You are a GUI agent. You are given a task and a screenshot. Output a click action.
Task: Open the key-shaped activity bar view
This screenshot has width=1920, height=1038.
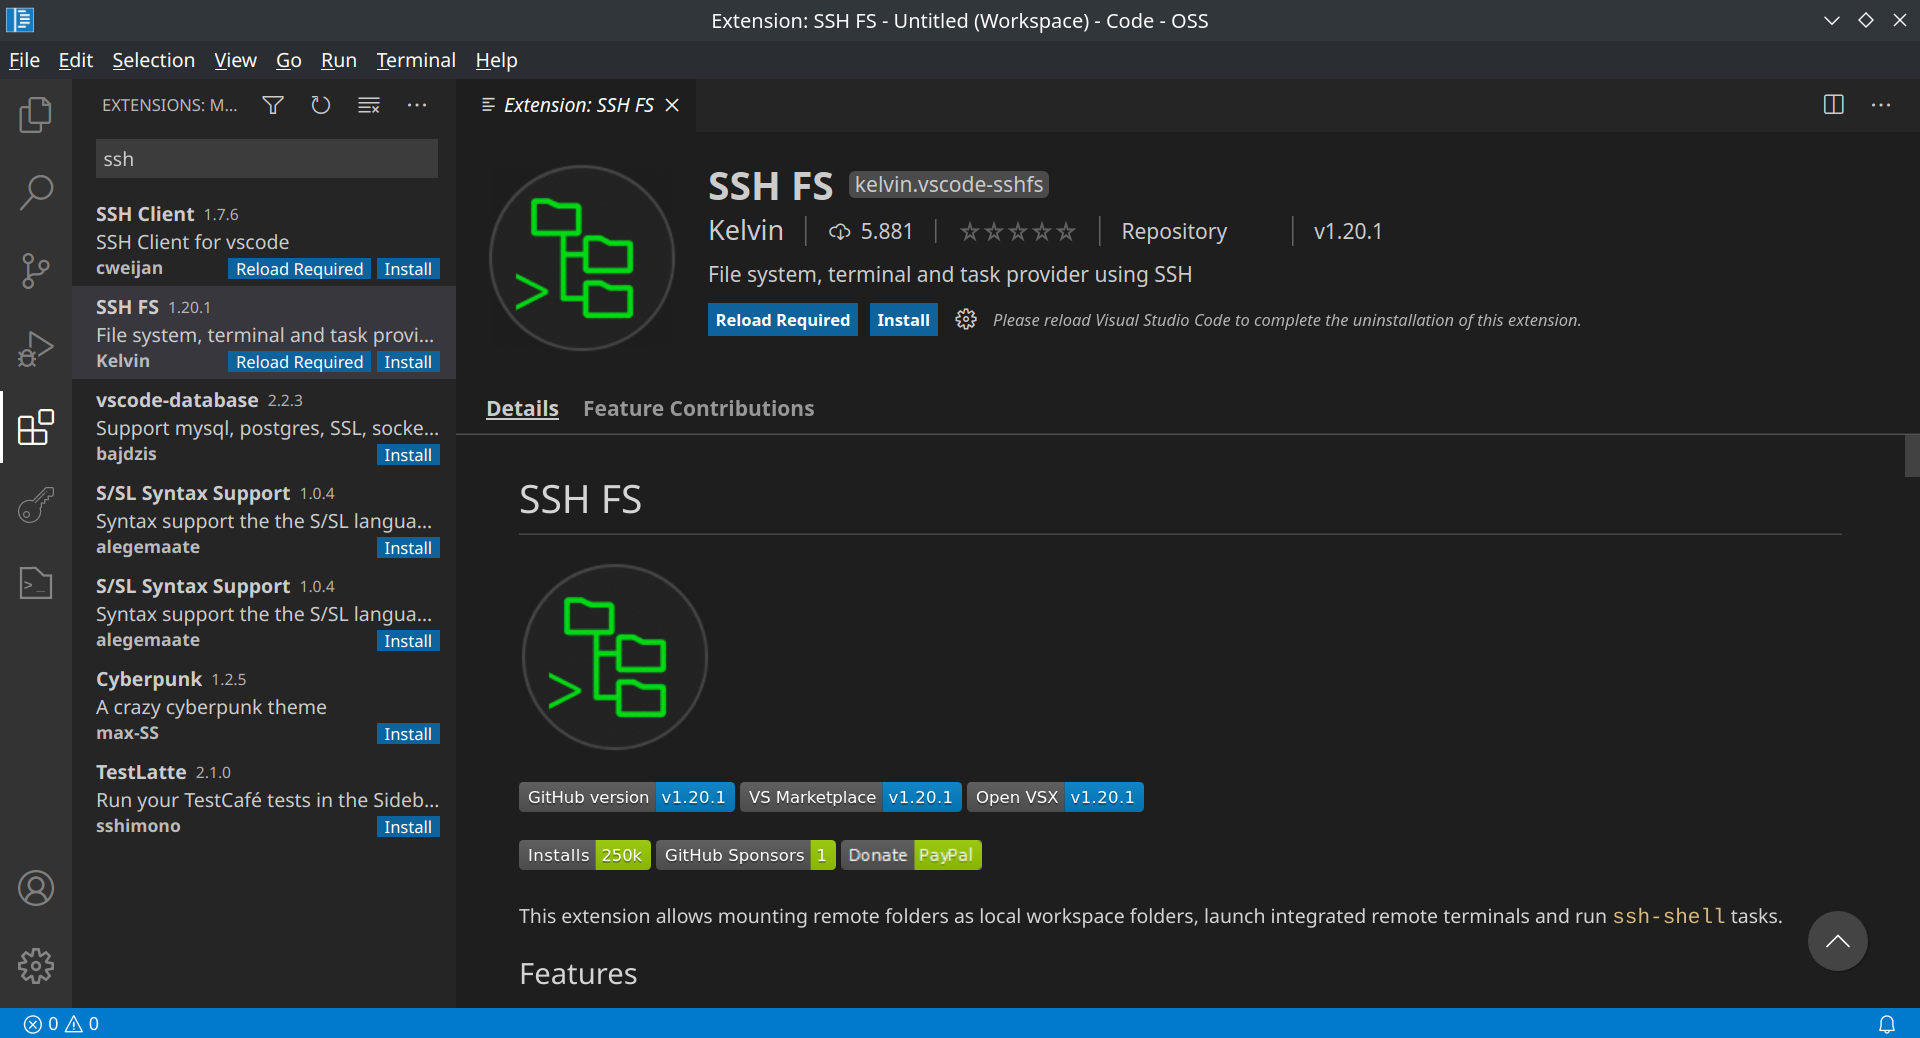click(x=36, y=505)
